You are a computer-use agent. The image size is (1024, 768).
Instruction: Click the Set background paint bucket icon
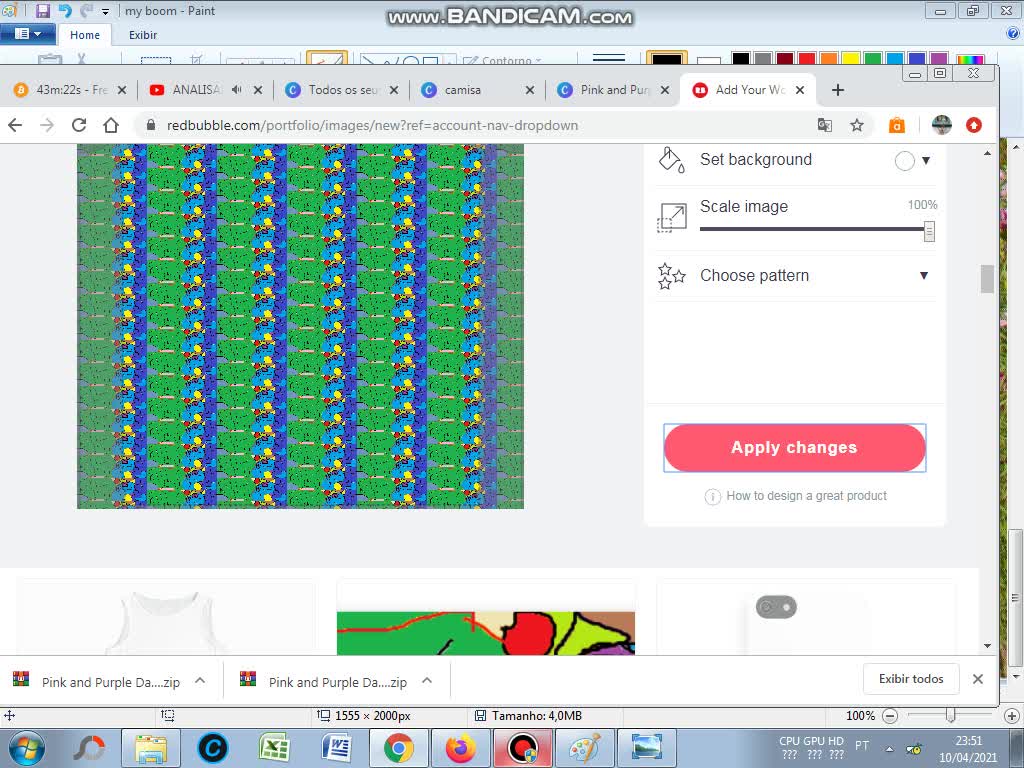(671, 160)
